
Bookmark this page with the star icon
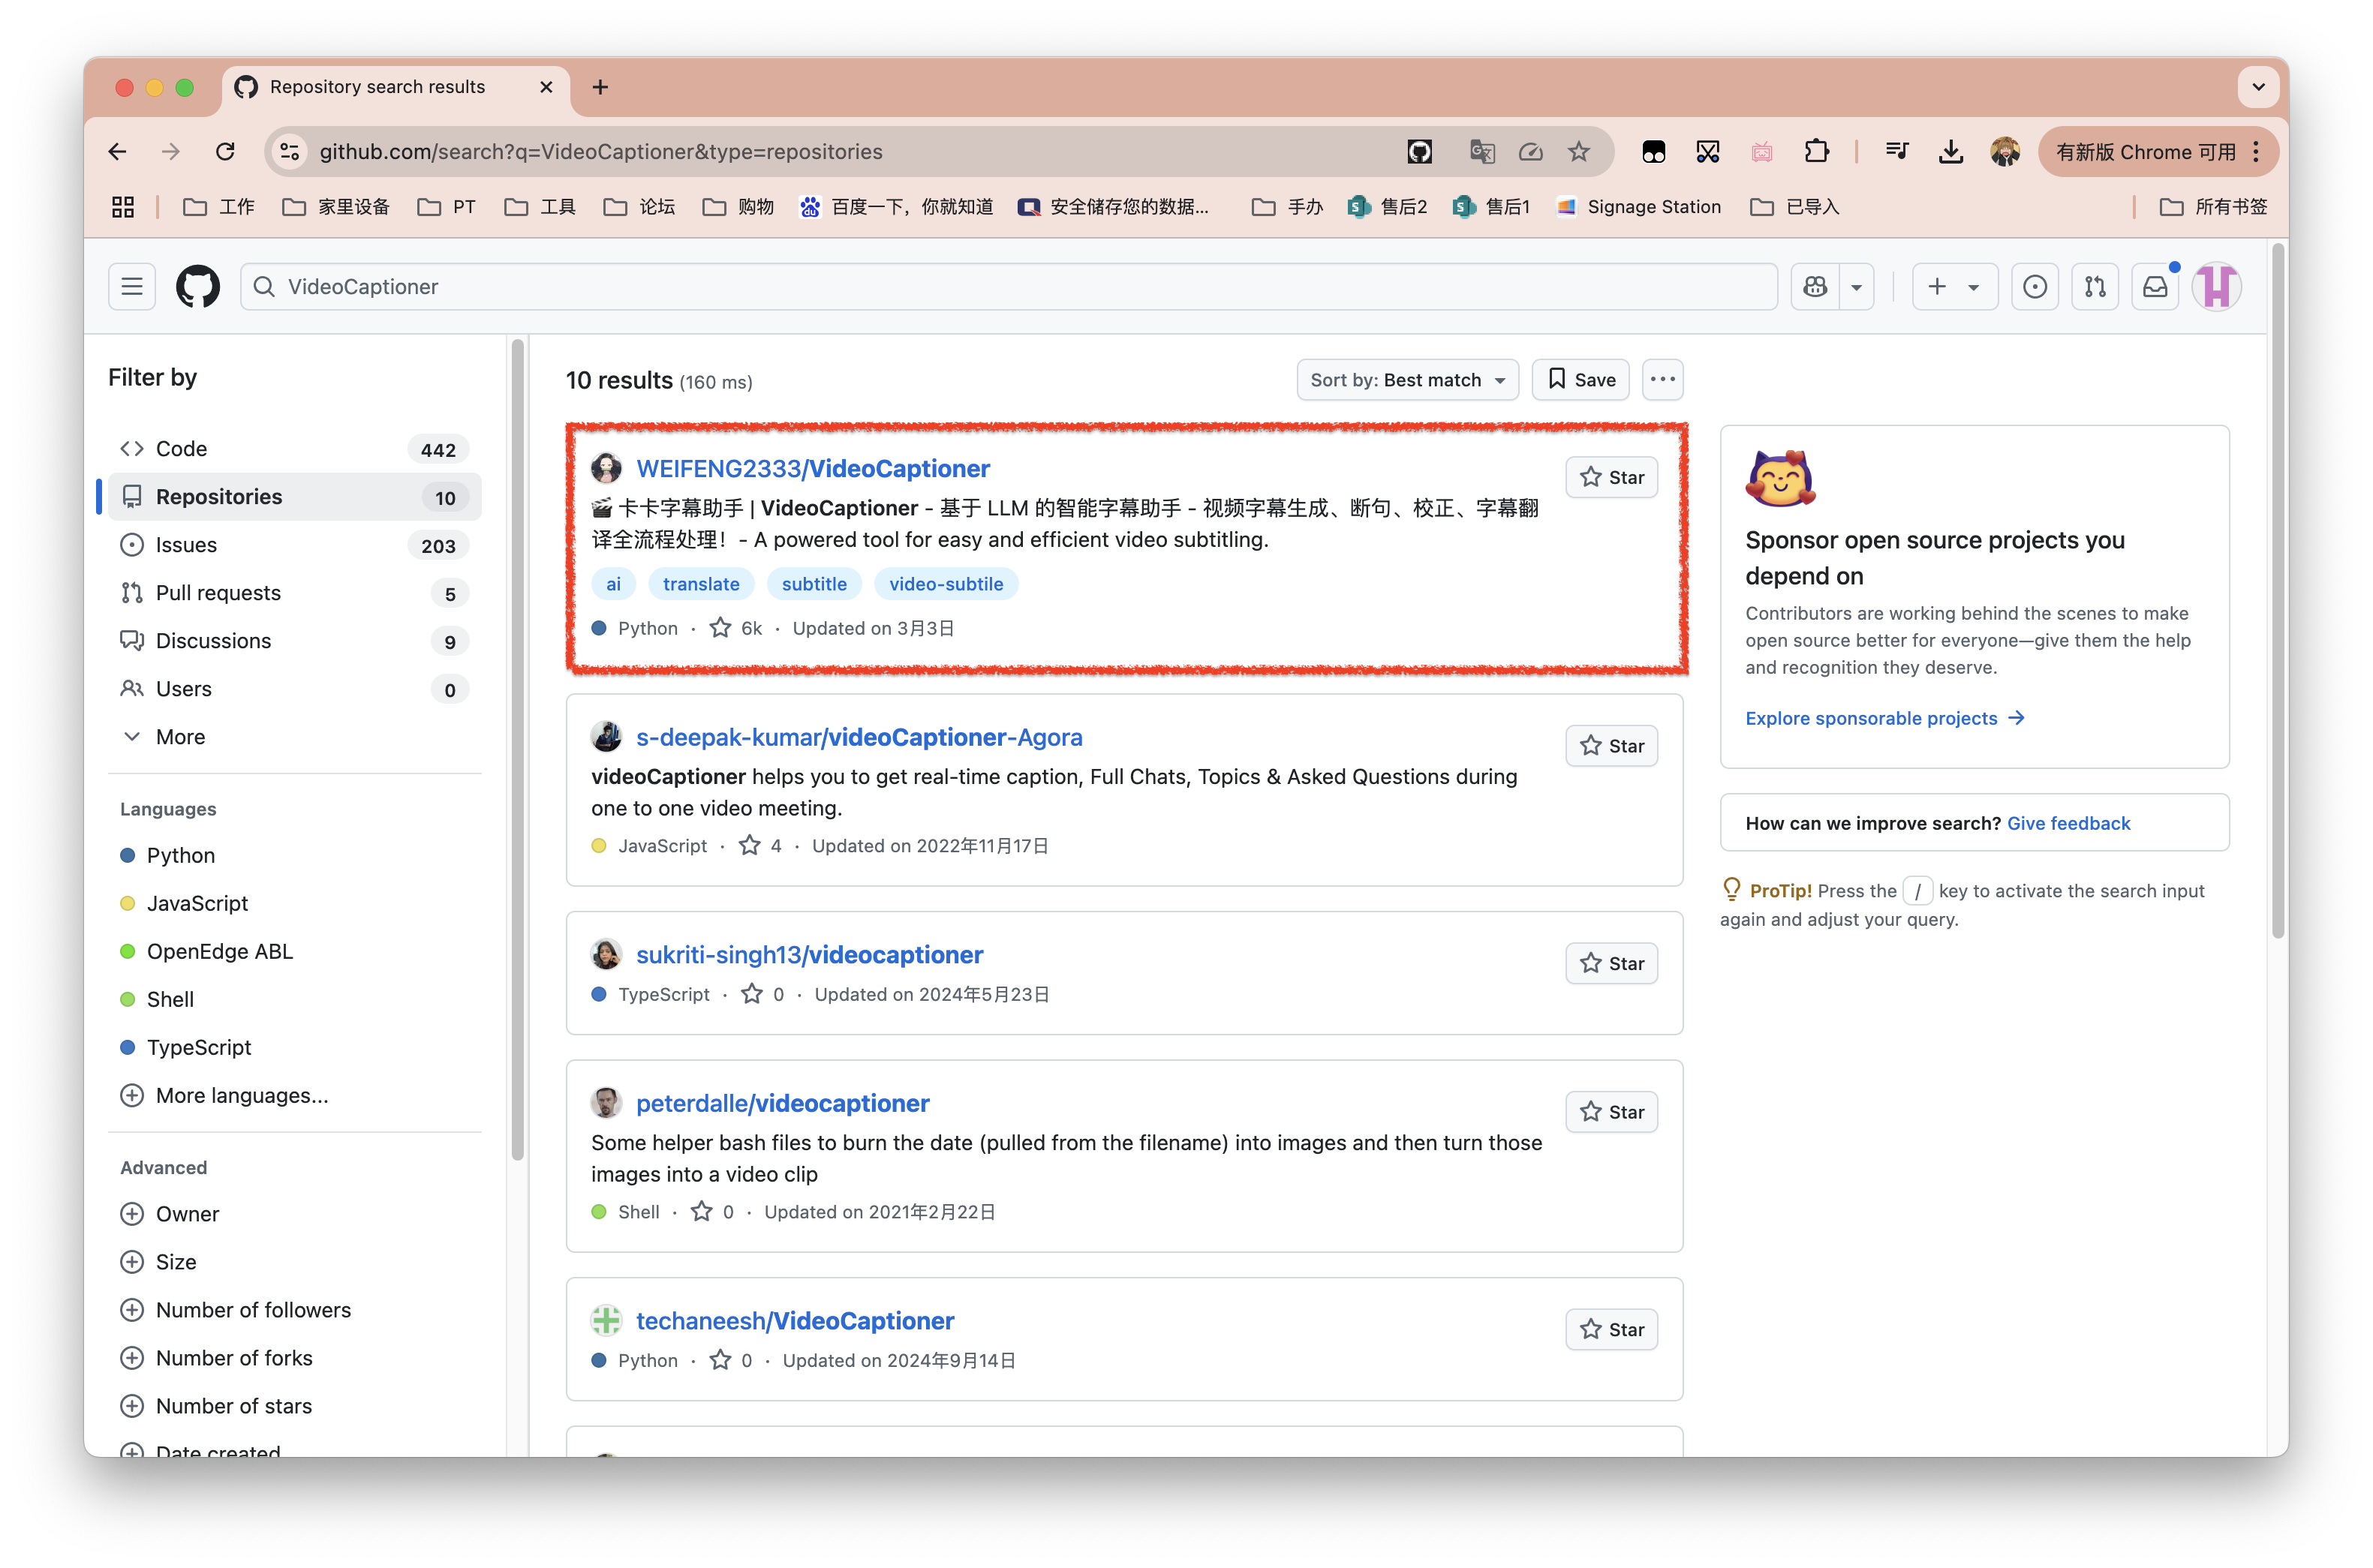(x=1578, y=151)
